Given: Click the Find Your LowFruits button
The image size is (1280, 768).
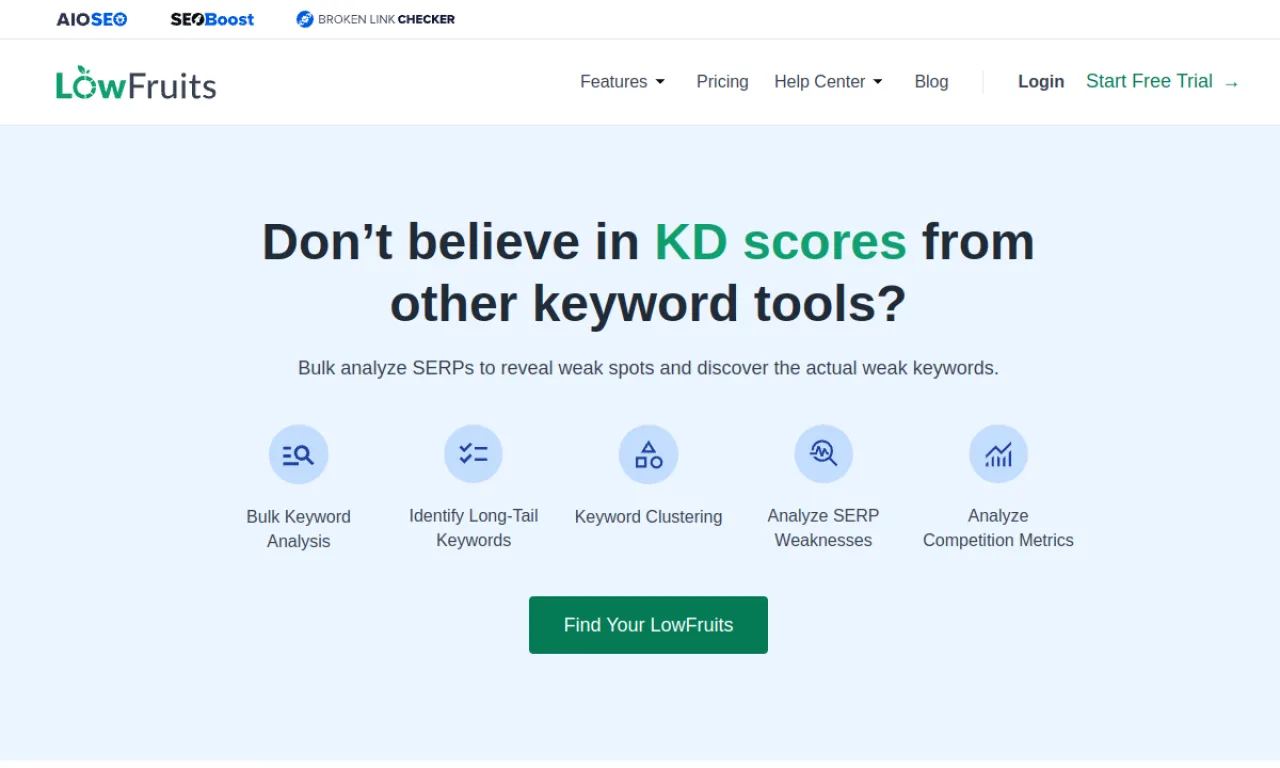Looking at the screenshot, I should click(648, 625).
